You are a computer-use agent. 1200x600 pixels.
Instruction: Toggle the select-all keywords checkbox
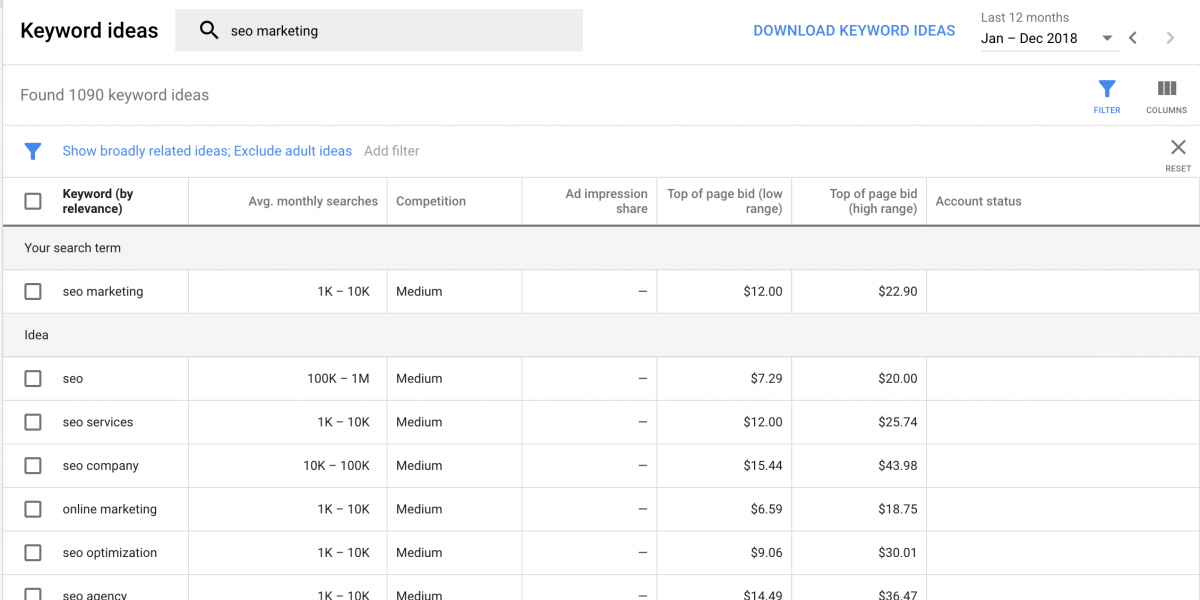(x=33, y=201)
